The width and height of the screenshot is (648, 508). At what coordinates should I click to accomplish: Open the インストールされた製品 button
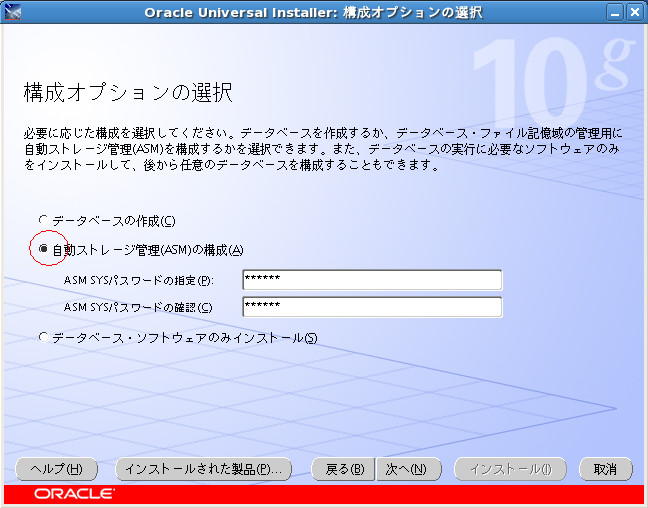tap(203, 469)
